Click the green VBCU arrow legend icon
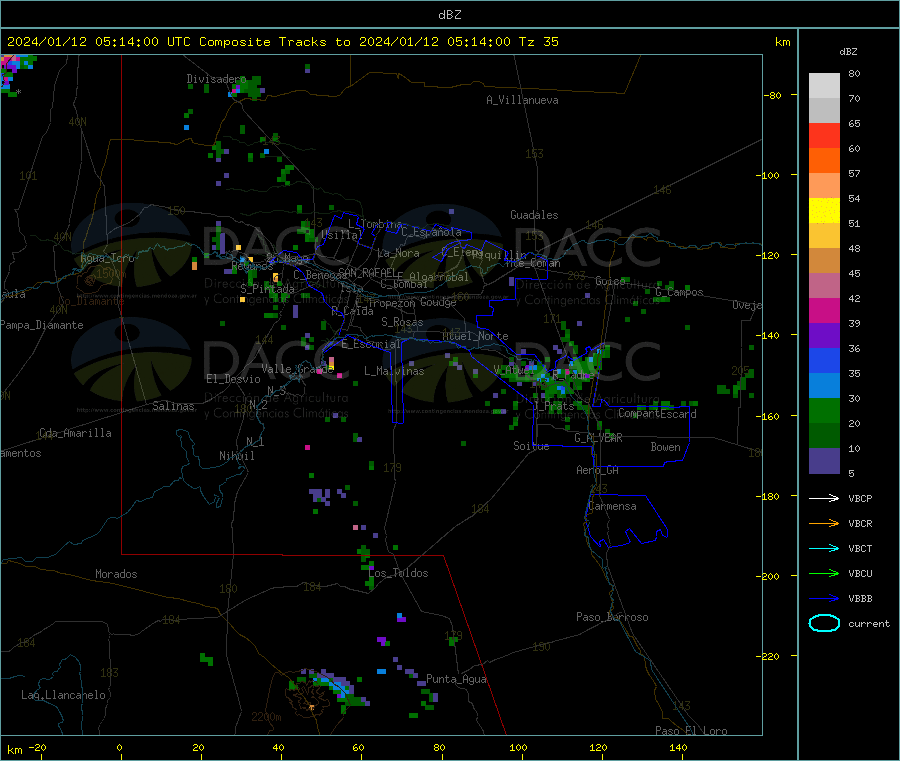This screenshot has height=761, width=900. [x=824, y=573]
